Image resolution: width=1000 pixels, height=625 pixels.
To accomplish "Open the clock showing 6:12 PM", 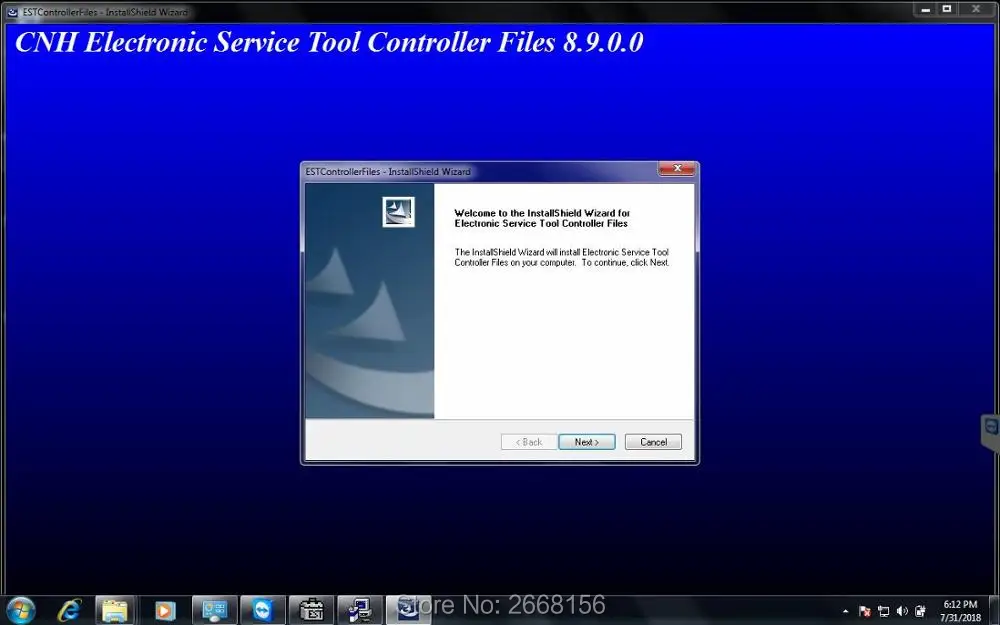I will tap(960, 611).
